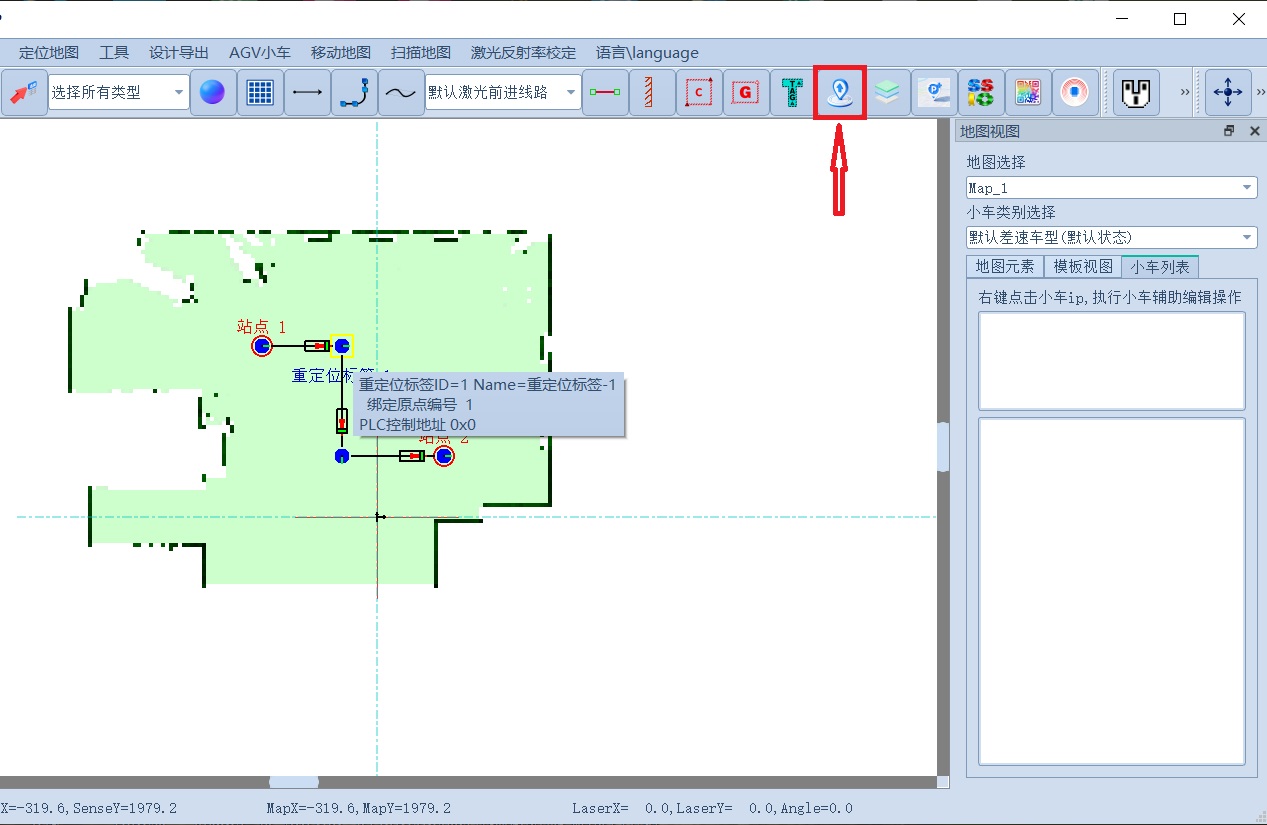Viewport: 1267px width, 825px height.
Task: Open the '设计导出' menu
Action: point(179,53)
